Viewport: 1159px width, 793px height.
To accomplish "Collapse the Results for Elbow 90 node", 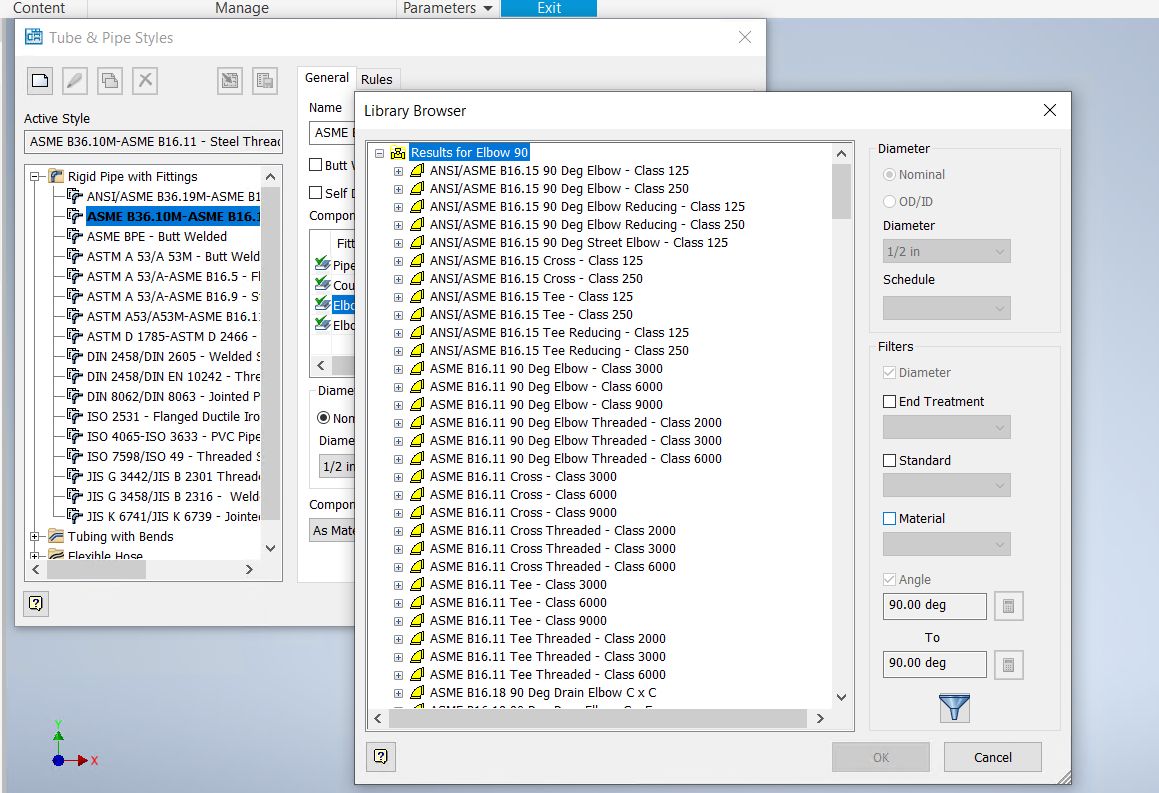I will tap(379, 153).
